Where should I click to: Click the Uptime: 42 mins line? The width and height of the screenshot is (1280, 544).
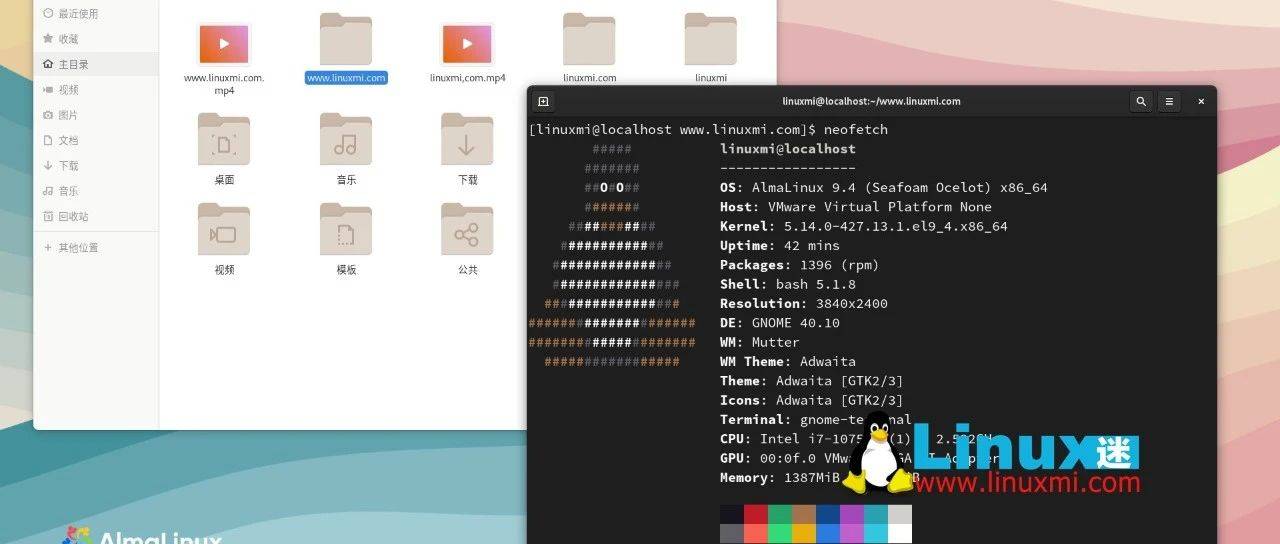780,246
